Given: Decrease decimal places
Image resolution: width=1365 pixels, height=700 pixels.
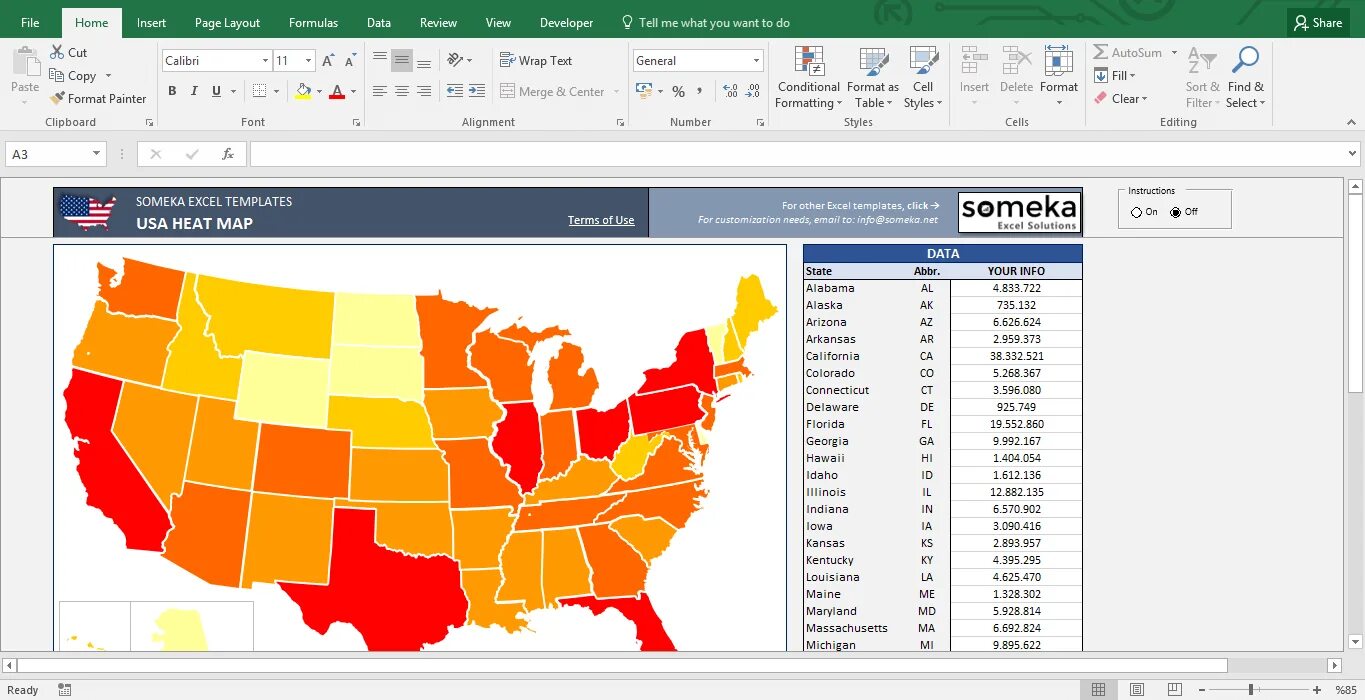Looking at the screenshot, I should tap(753, 91).
